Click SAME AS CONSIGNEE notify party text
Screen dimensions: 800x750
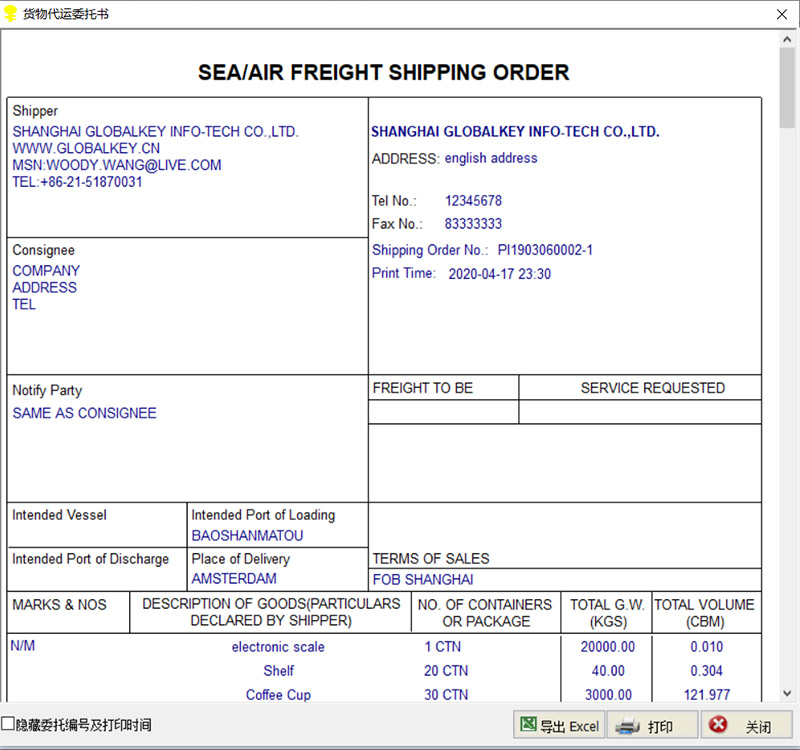[x=85, y=413]
